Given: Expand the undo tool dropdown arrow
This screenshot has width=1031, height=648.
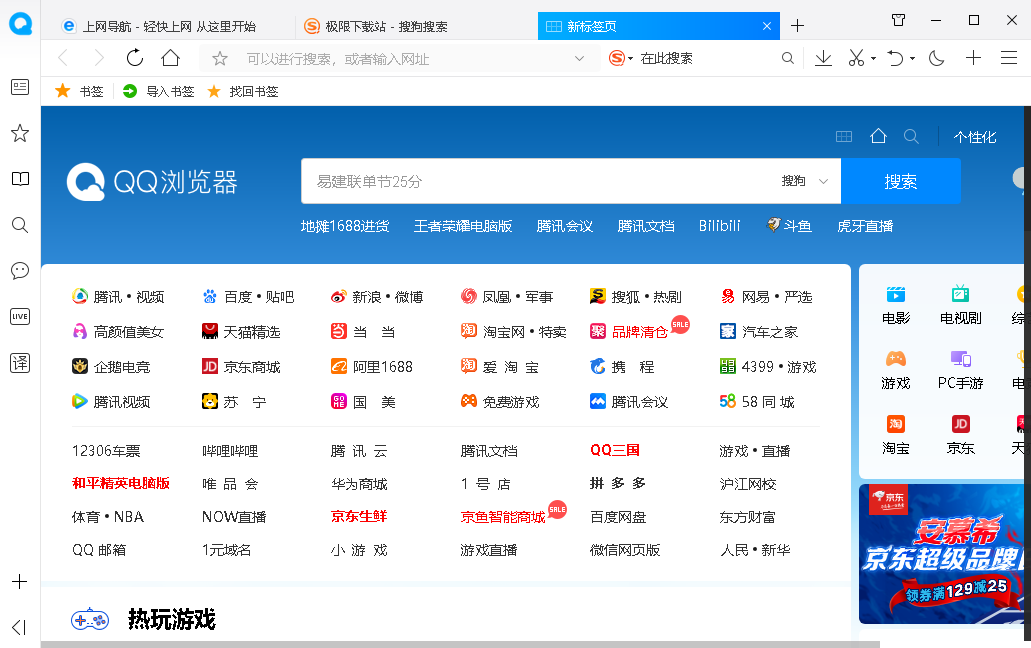Looking at the screenshot, I should (x=912, y=58).
